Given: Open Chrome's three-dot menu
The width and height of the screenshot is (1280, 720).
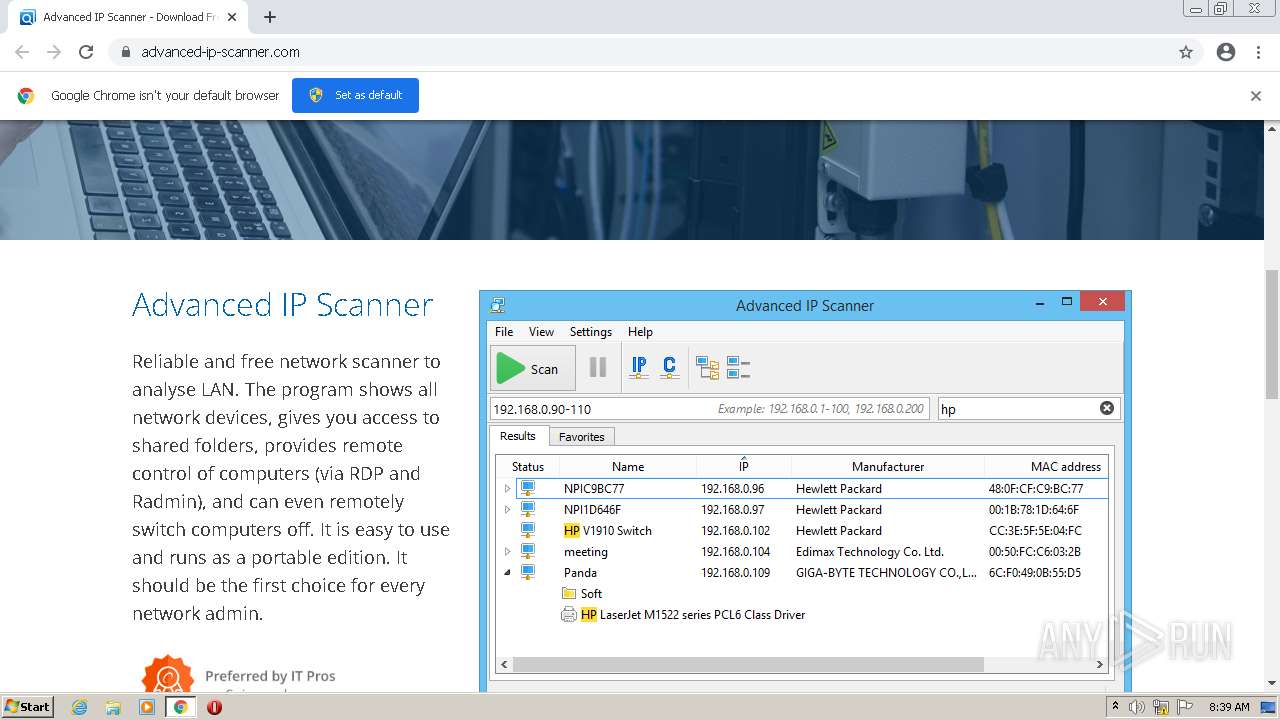Looking at the screenshot, I should pos(1258,52).
